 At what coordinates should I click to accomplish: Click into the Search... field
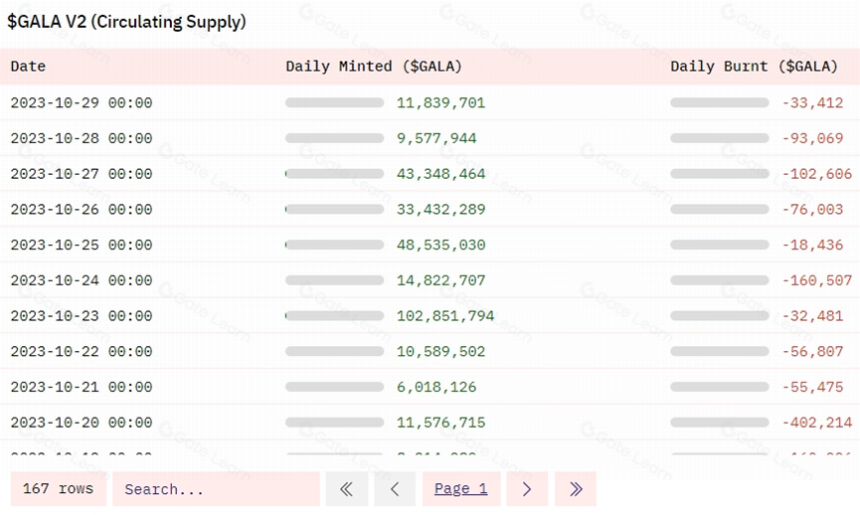pyautogui.click(x=216, y=489)
